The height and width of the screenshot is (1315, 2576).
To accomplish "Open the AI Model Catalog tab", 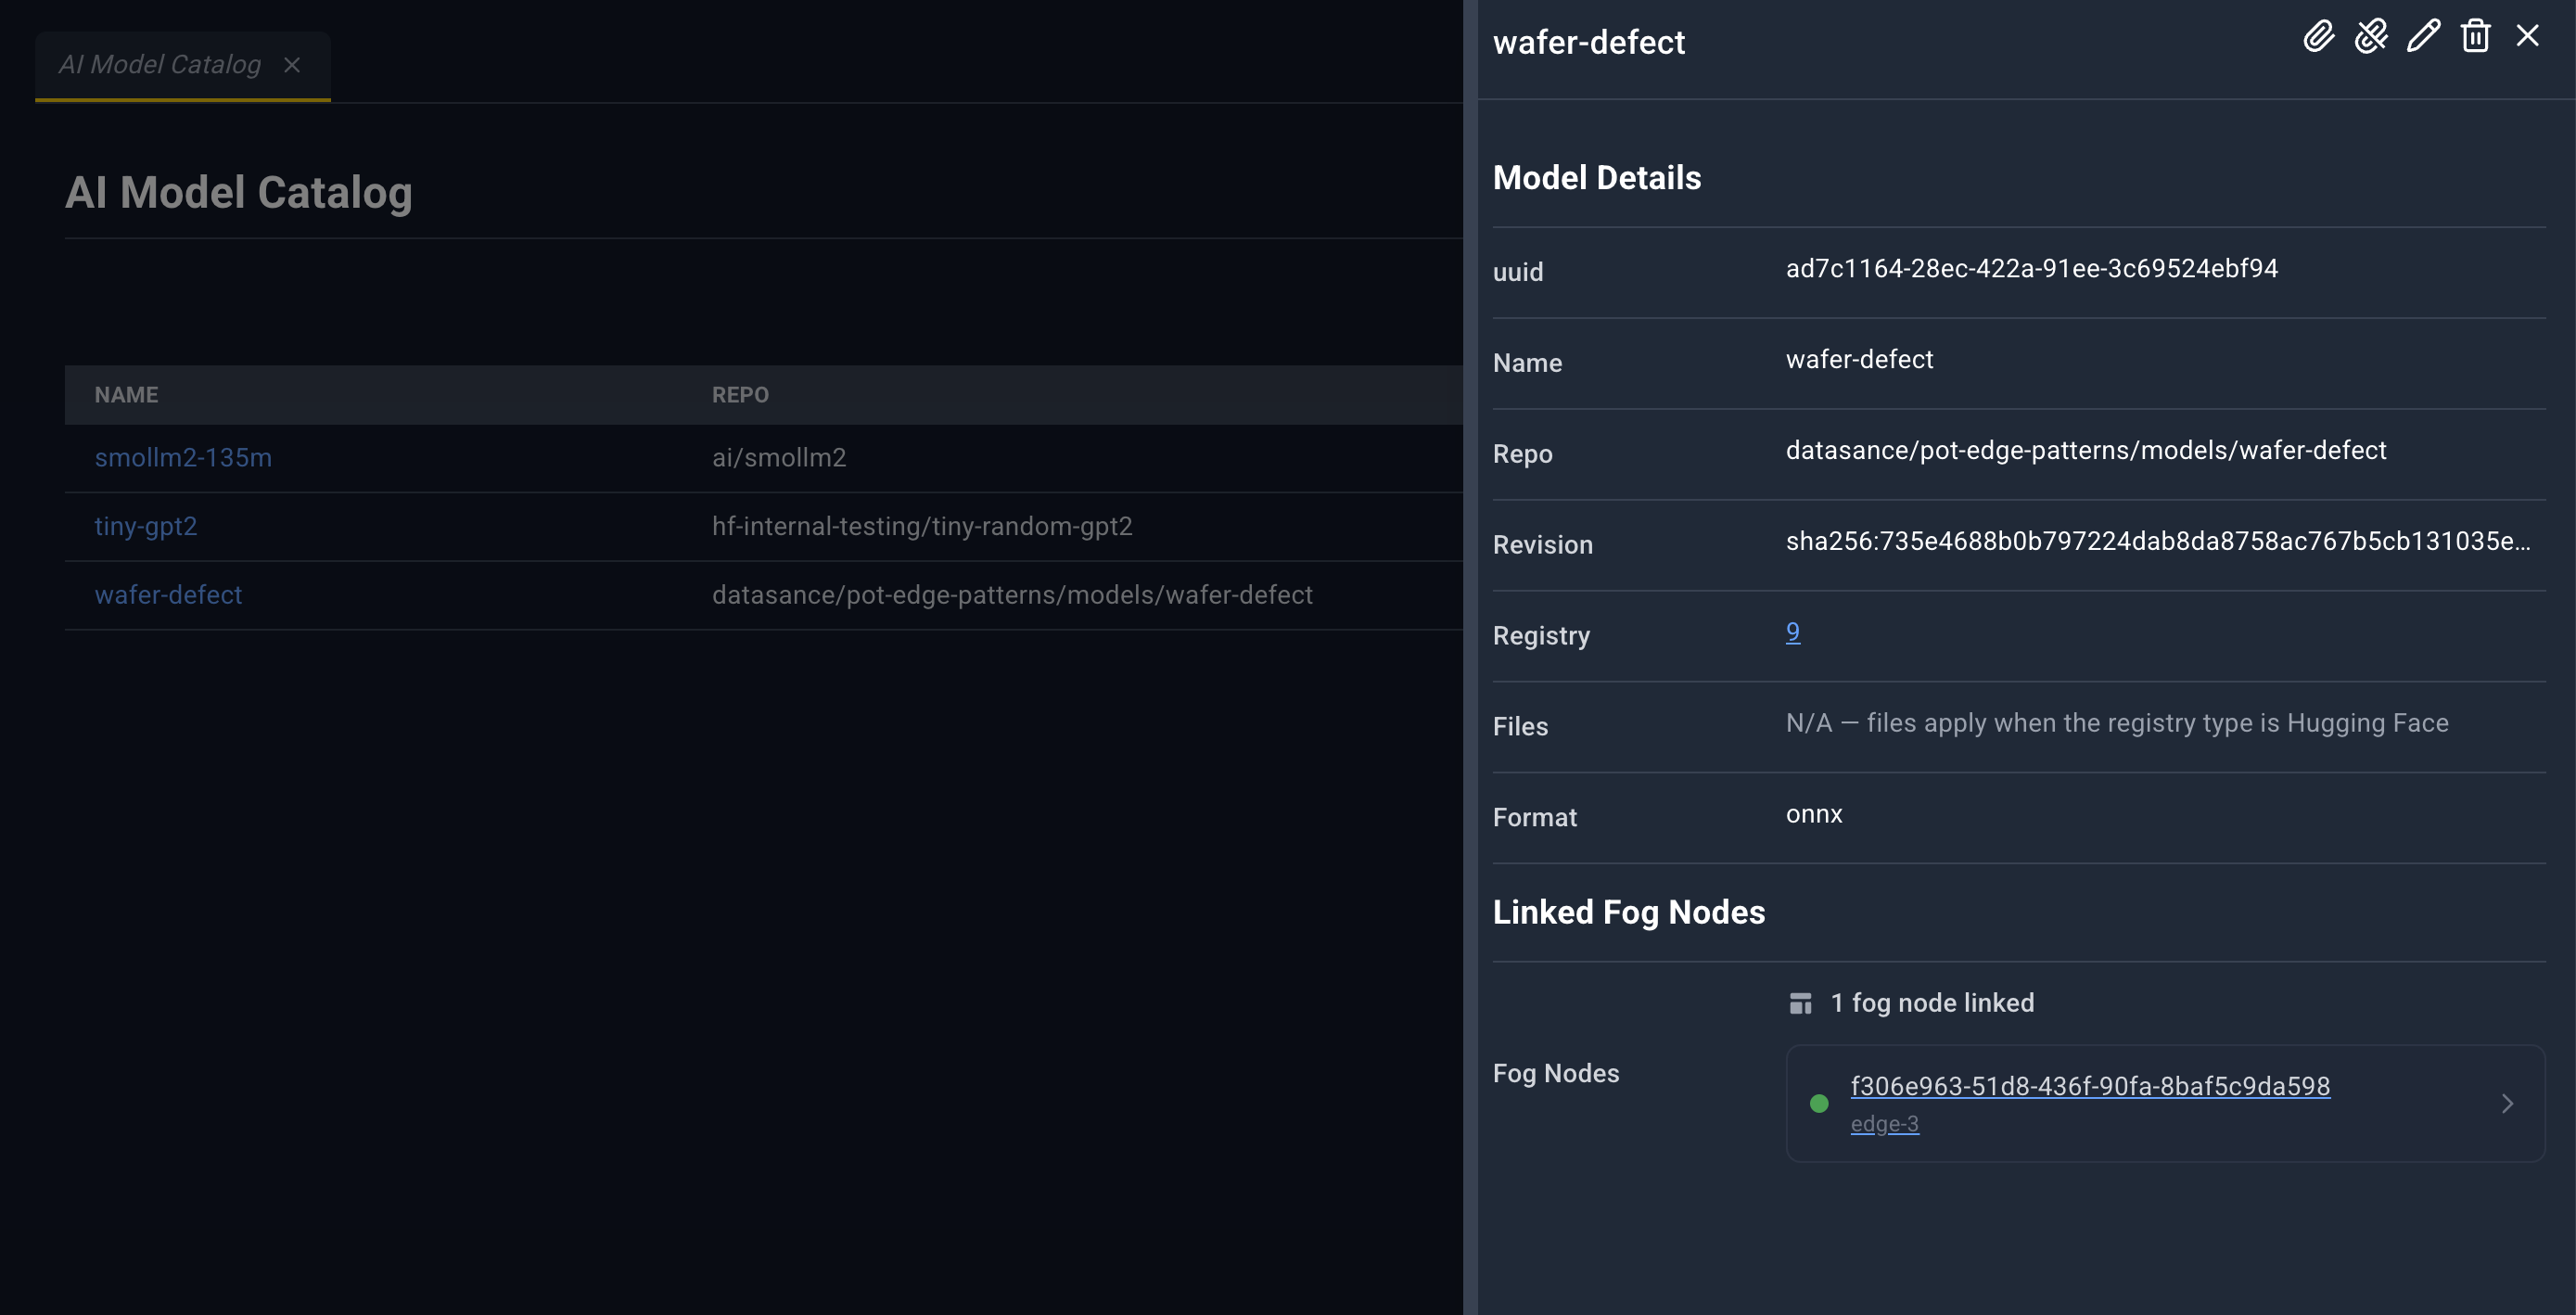I will 160,65.
